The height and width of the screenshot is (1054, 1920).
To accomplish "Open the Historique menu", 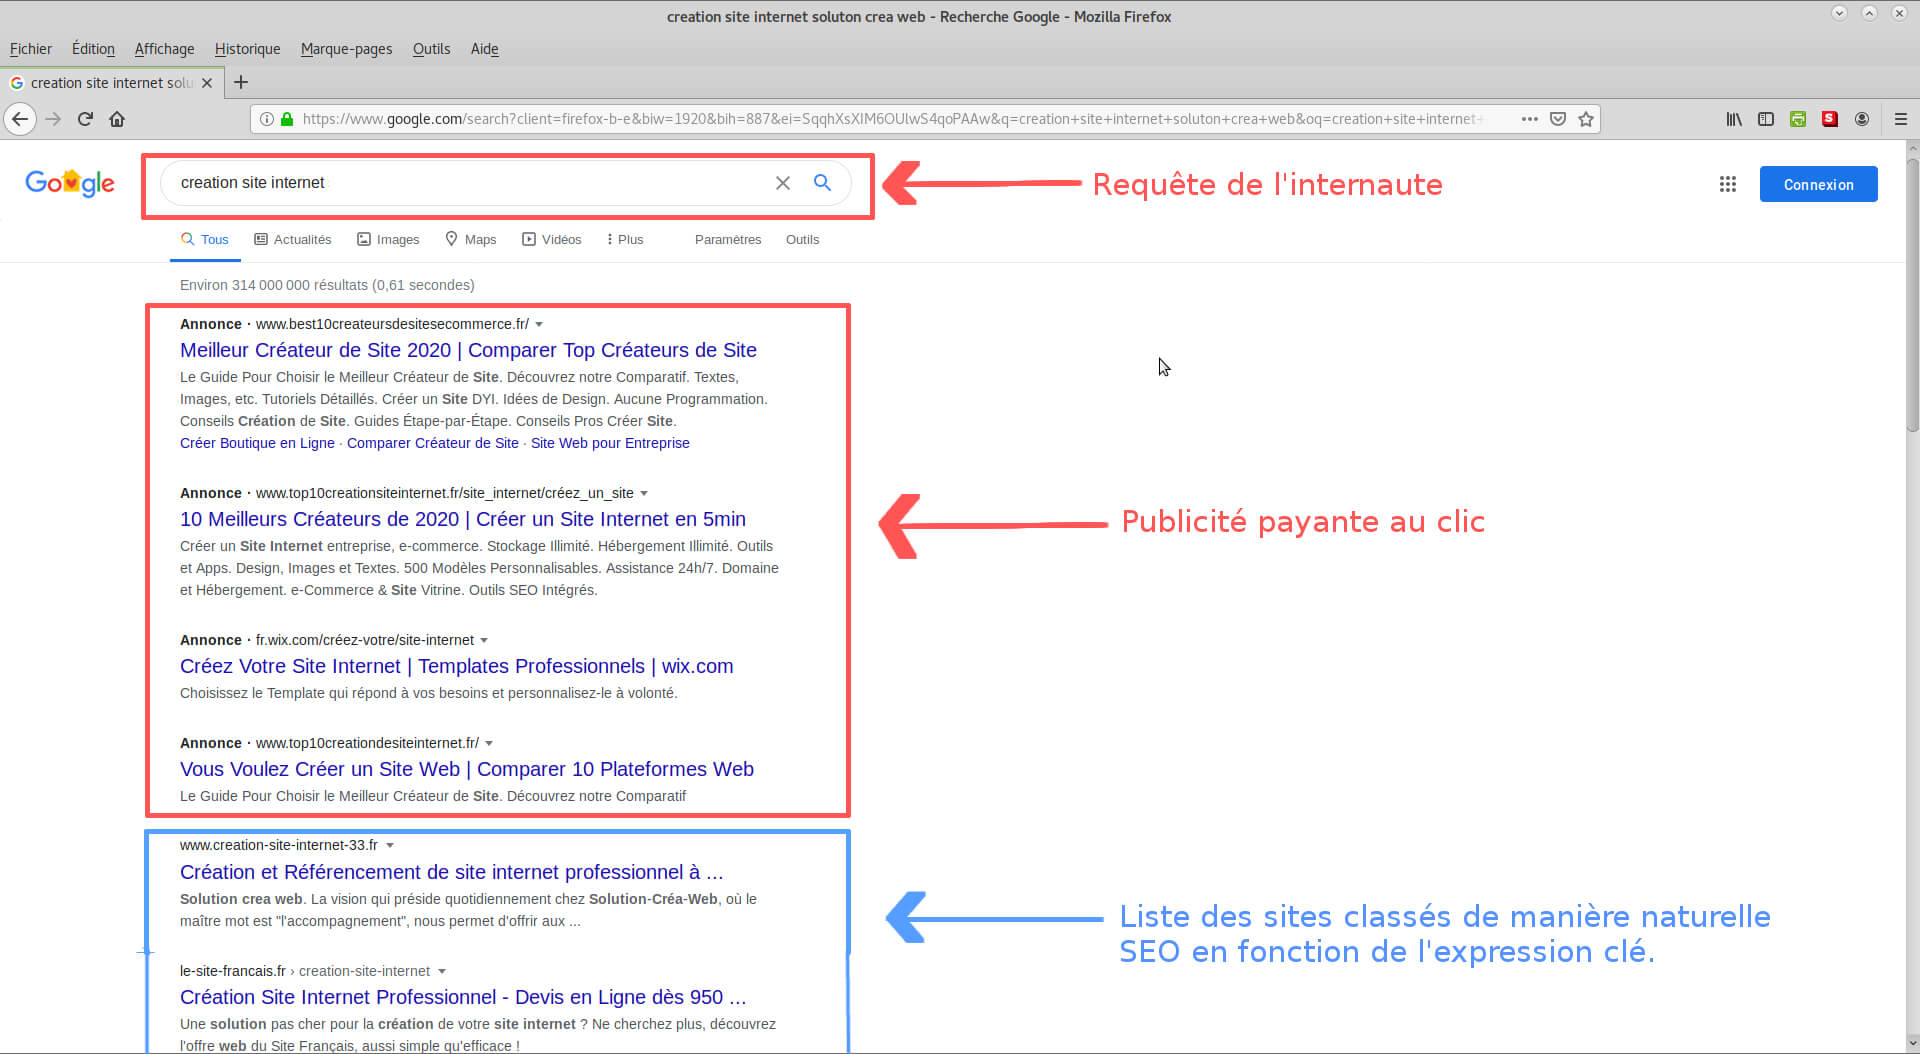I will pyautogui.click(x=247, y=49).
